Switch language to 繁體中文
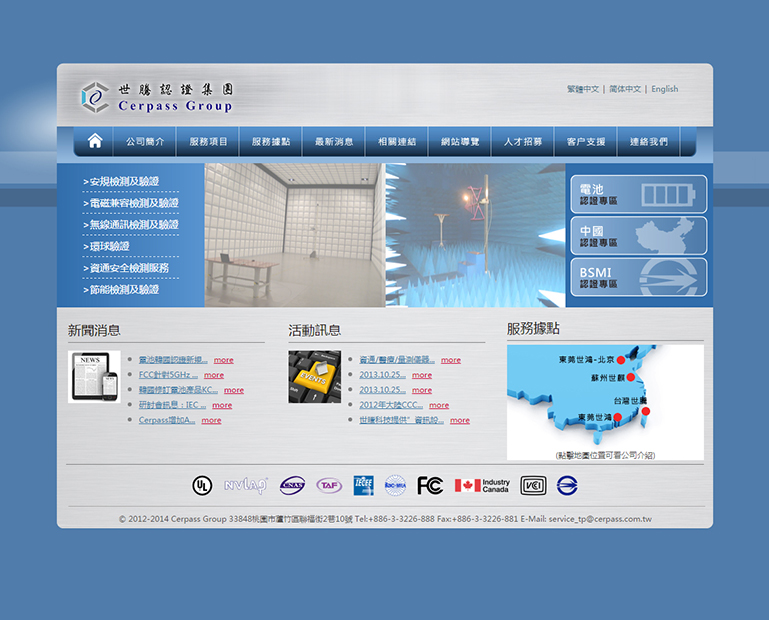 pos(583,89)
